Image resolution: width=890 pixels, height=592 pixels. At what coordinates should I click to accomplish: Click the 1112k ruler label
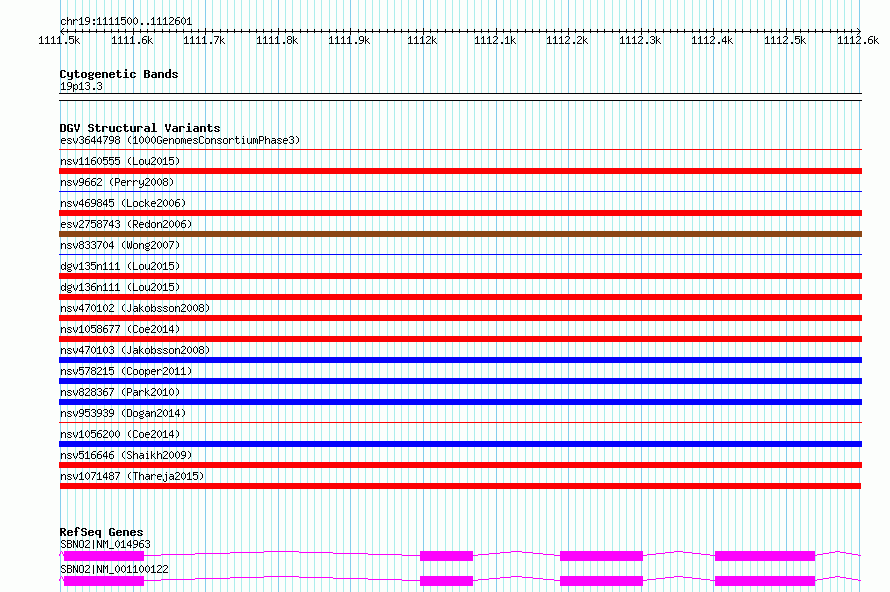(x=422, y=40)
